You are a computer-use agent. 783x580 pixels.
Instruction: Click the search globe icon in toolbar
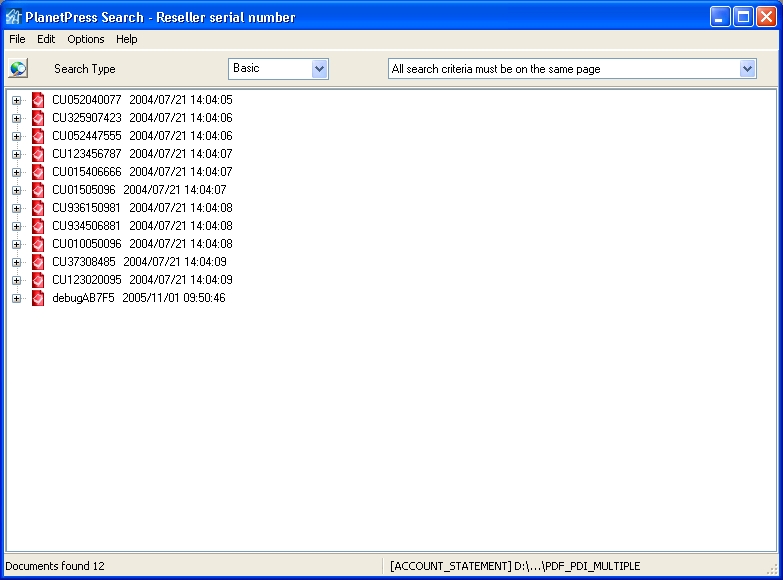click(x=18, y=68)
